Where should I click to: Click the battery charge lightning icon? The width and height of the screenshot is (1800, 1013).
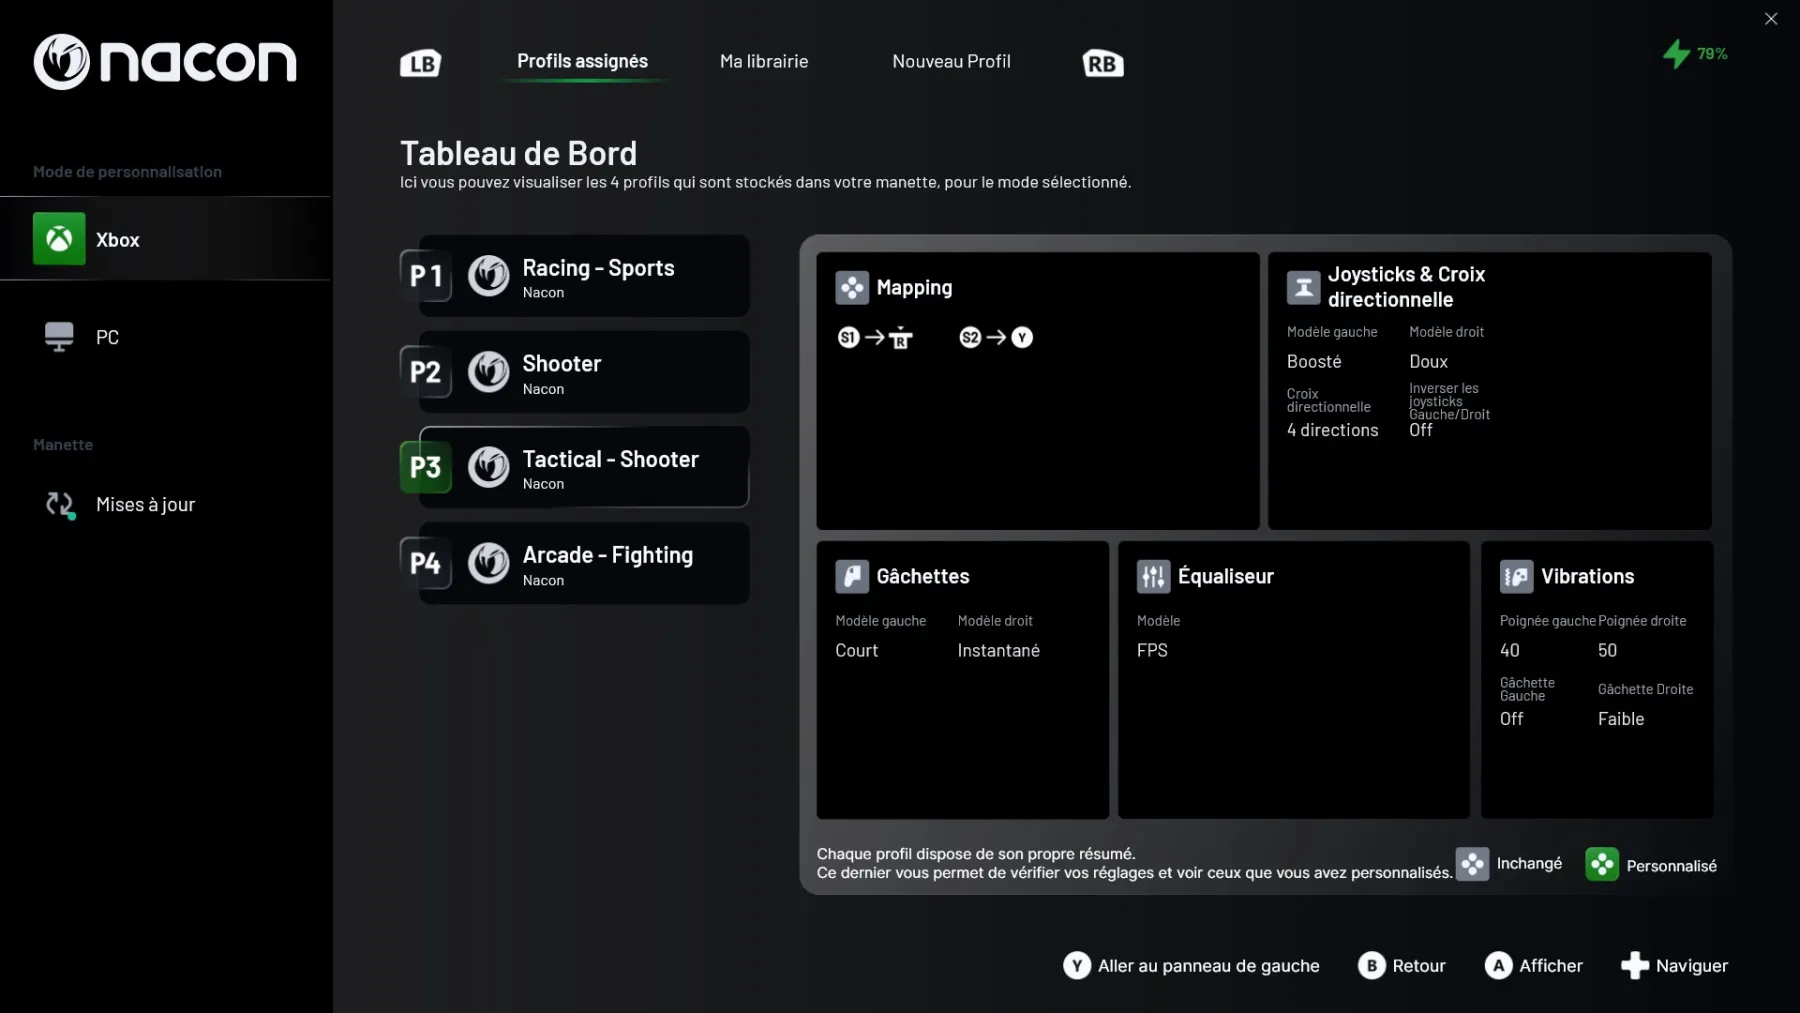pyautogui.click(x=1676, y=54)
